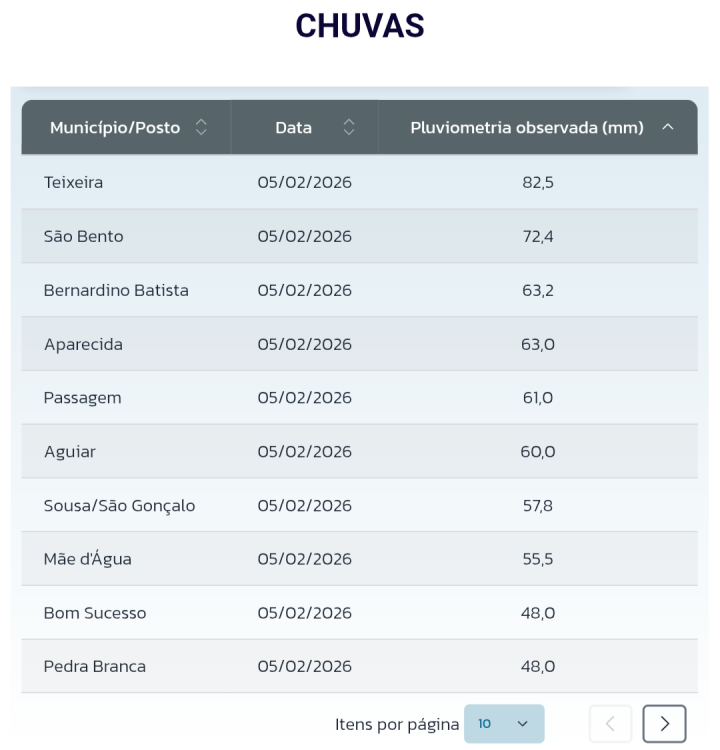The image size is (720, 750).
Task: Sort by Município/Posto using the arrows icon
Action: 201,127
